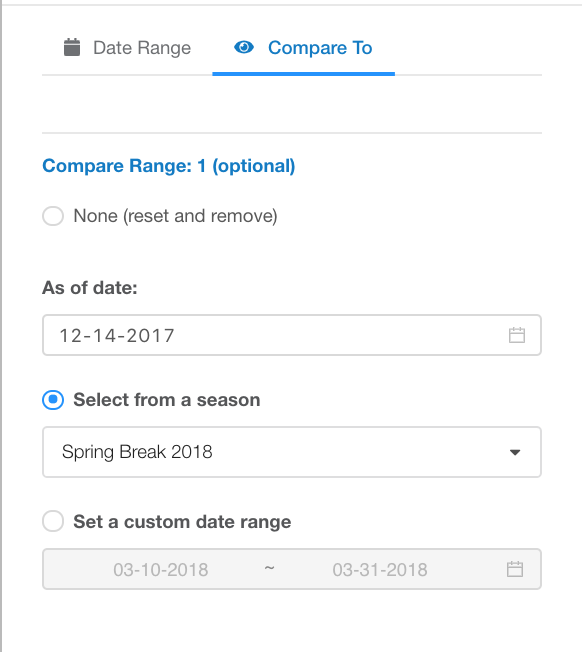Screen dimensions: 582x652
Task: Click the Set a custom date range label
Action: coord(182,522)
